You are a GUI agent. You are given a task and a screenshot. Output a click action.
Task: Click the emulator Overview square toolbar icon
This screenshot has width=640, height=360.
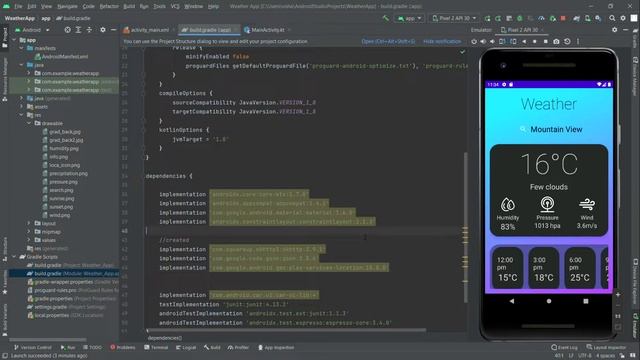546,42
